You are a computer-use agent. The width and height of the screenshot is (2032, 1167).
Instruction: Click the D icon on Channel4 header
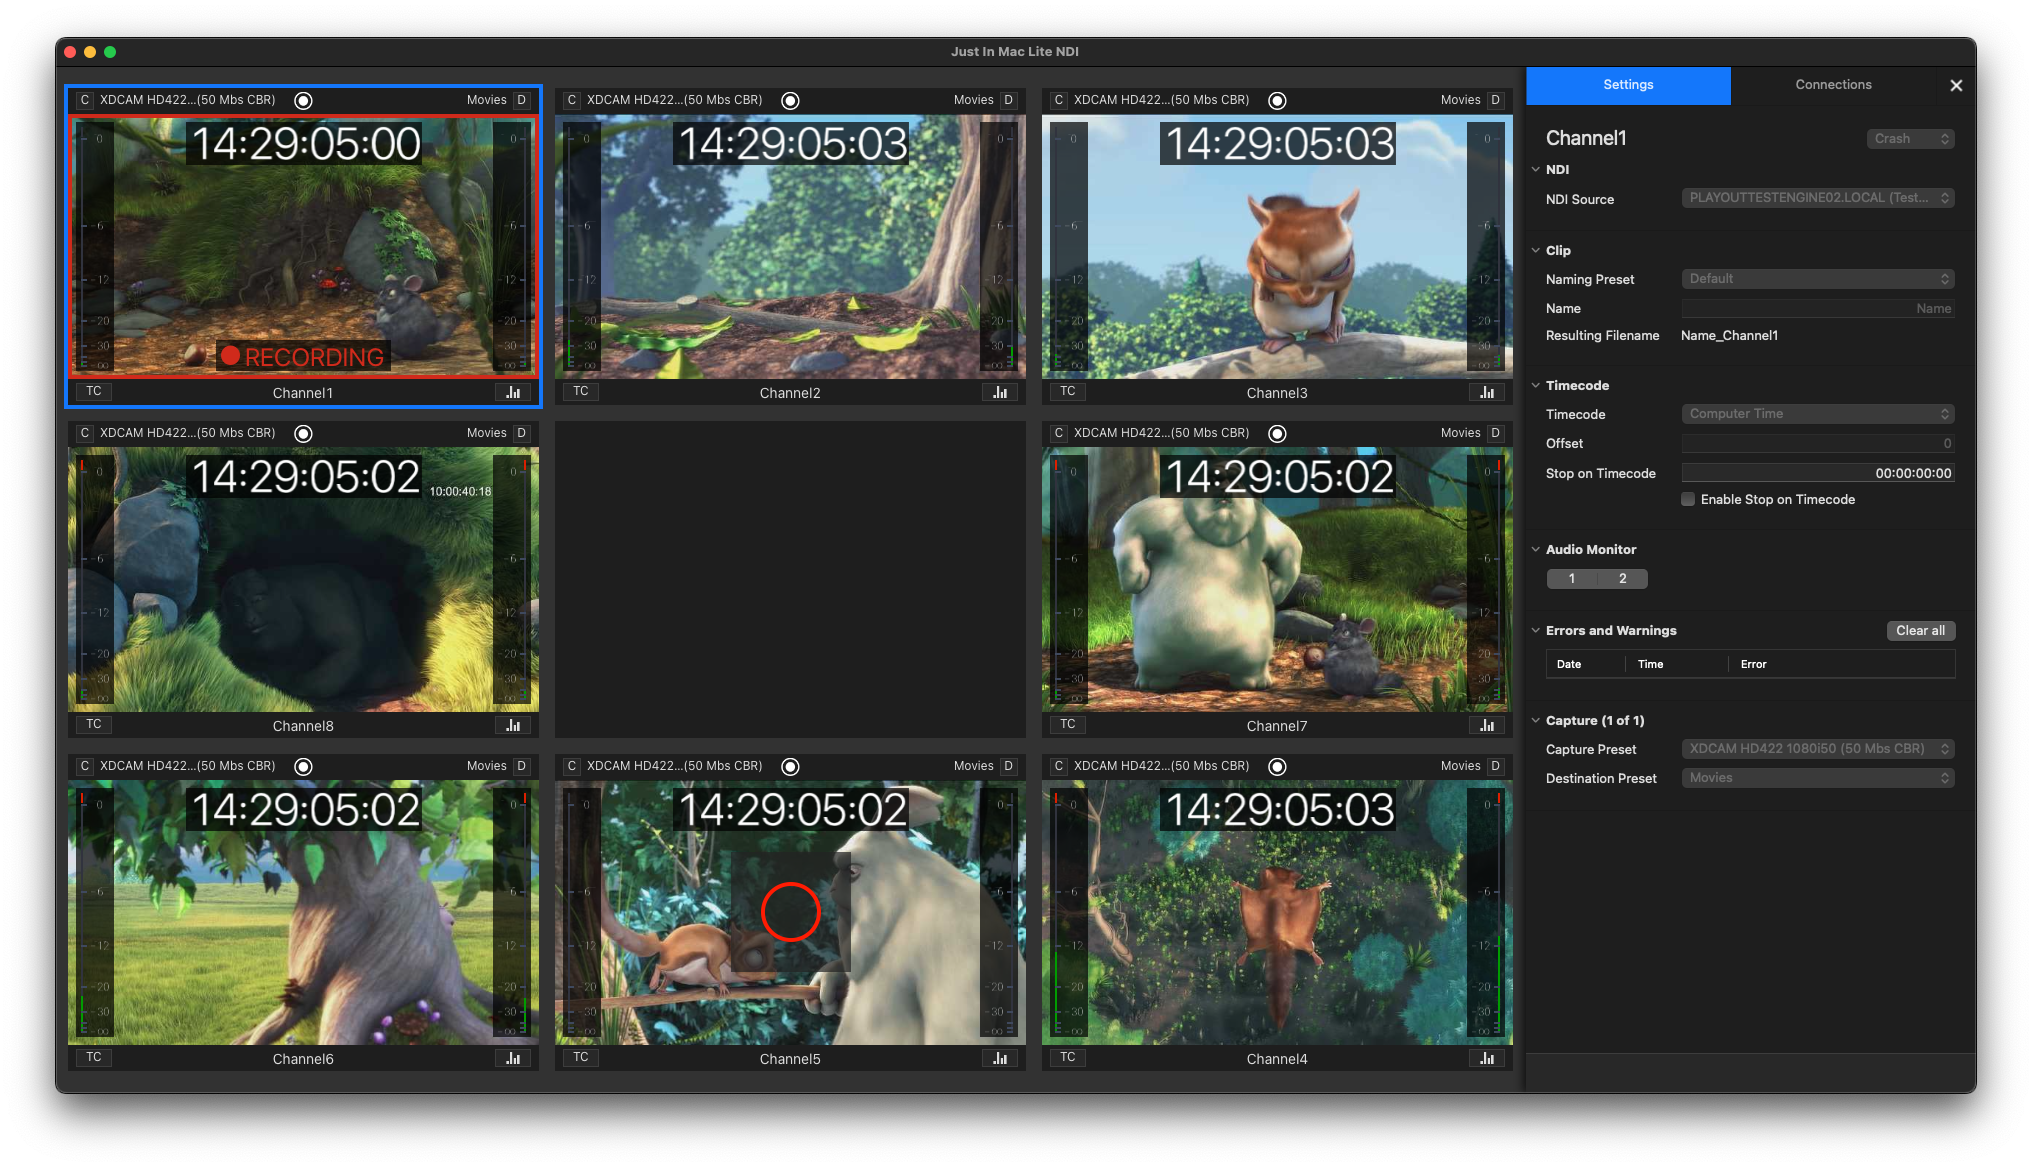tap(1495, 766)
